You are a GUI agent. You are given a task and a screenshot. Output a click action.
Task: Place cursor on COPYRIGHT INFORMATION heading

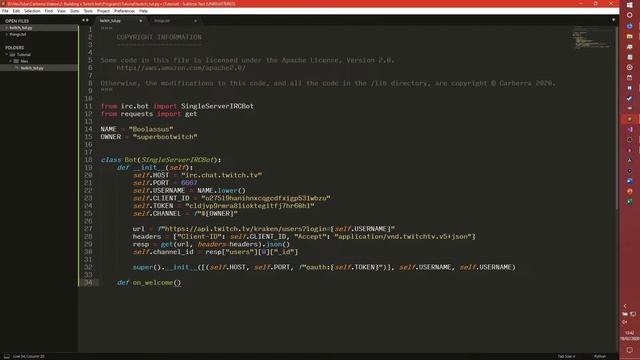(x=159, y=37)
